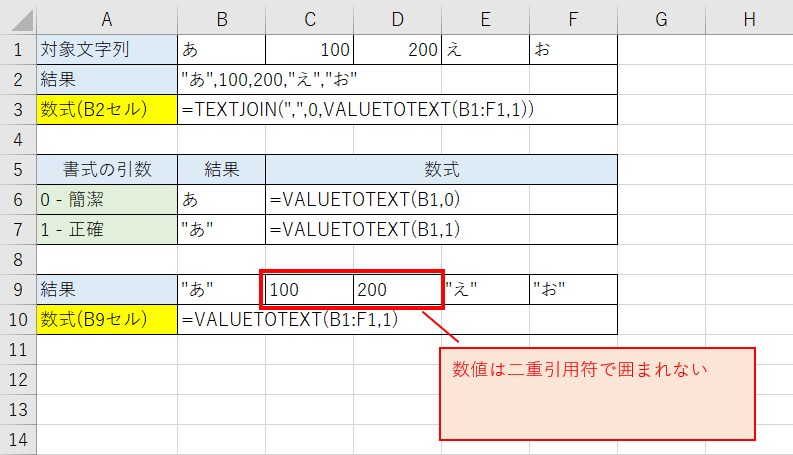
Task: Select column E header
Action: (x=486, y=19)
